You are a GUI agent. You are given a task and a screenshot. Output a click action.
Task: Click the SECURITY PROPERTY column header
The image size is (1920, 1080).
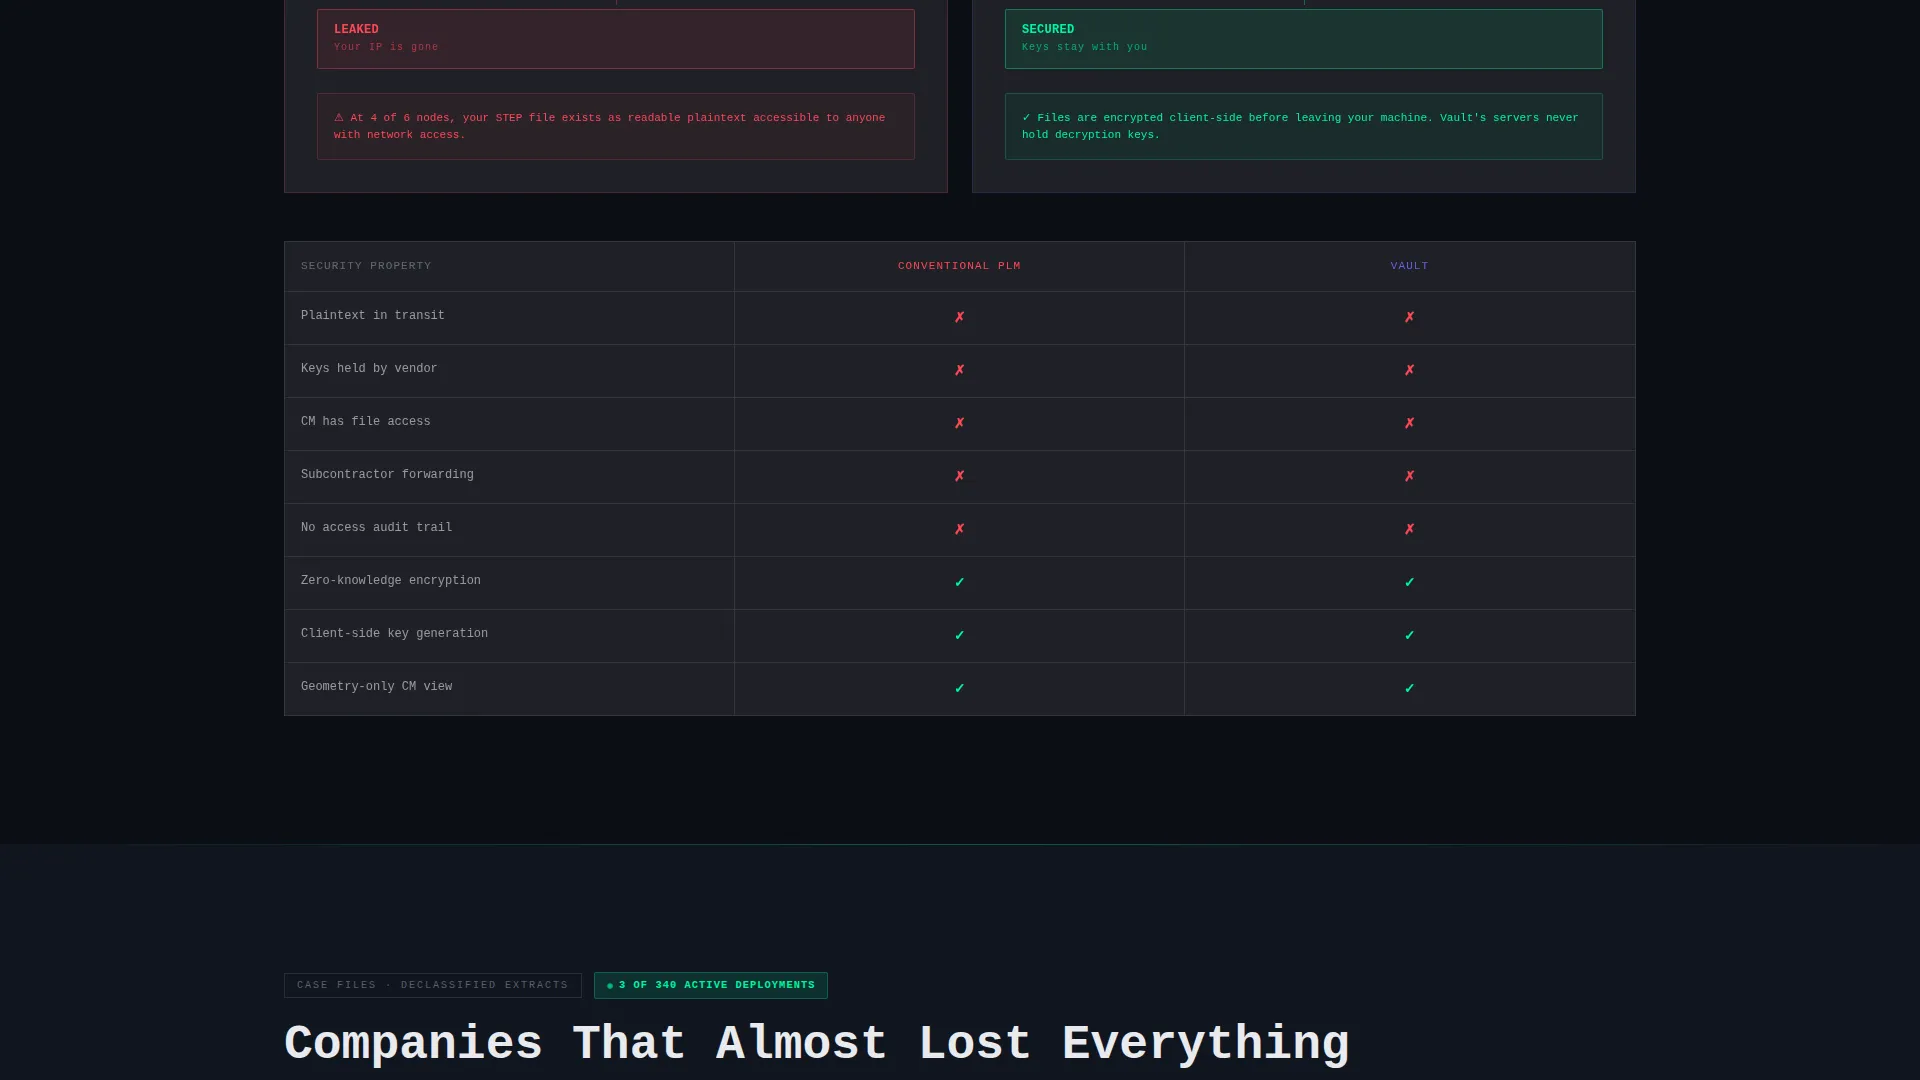[366, 266]
